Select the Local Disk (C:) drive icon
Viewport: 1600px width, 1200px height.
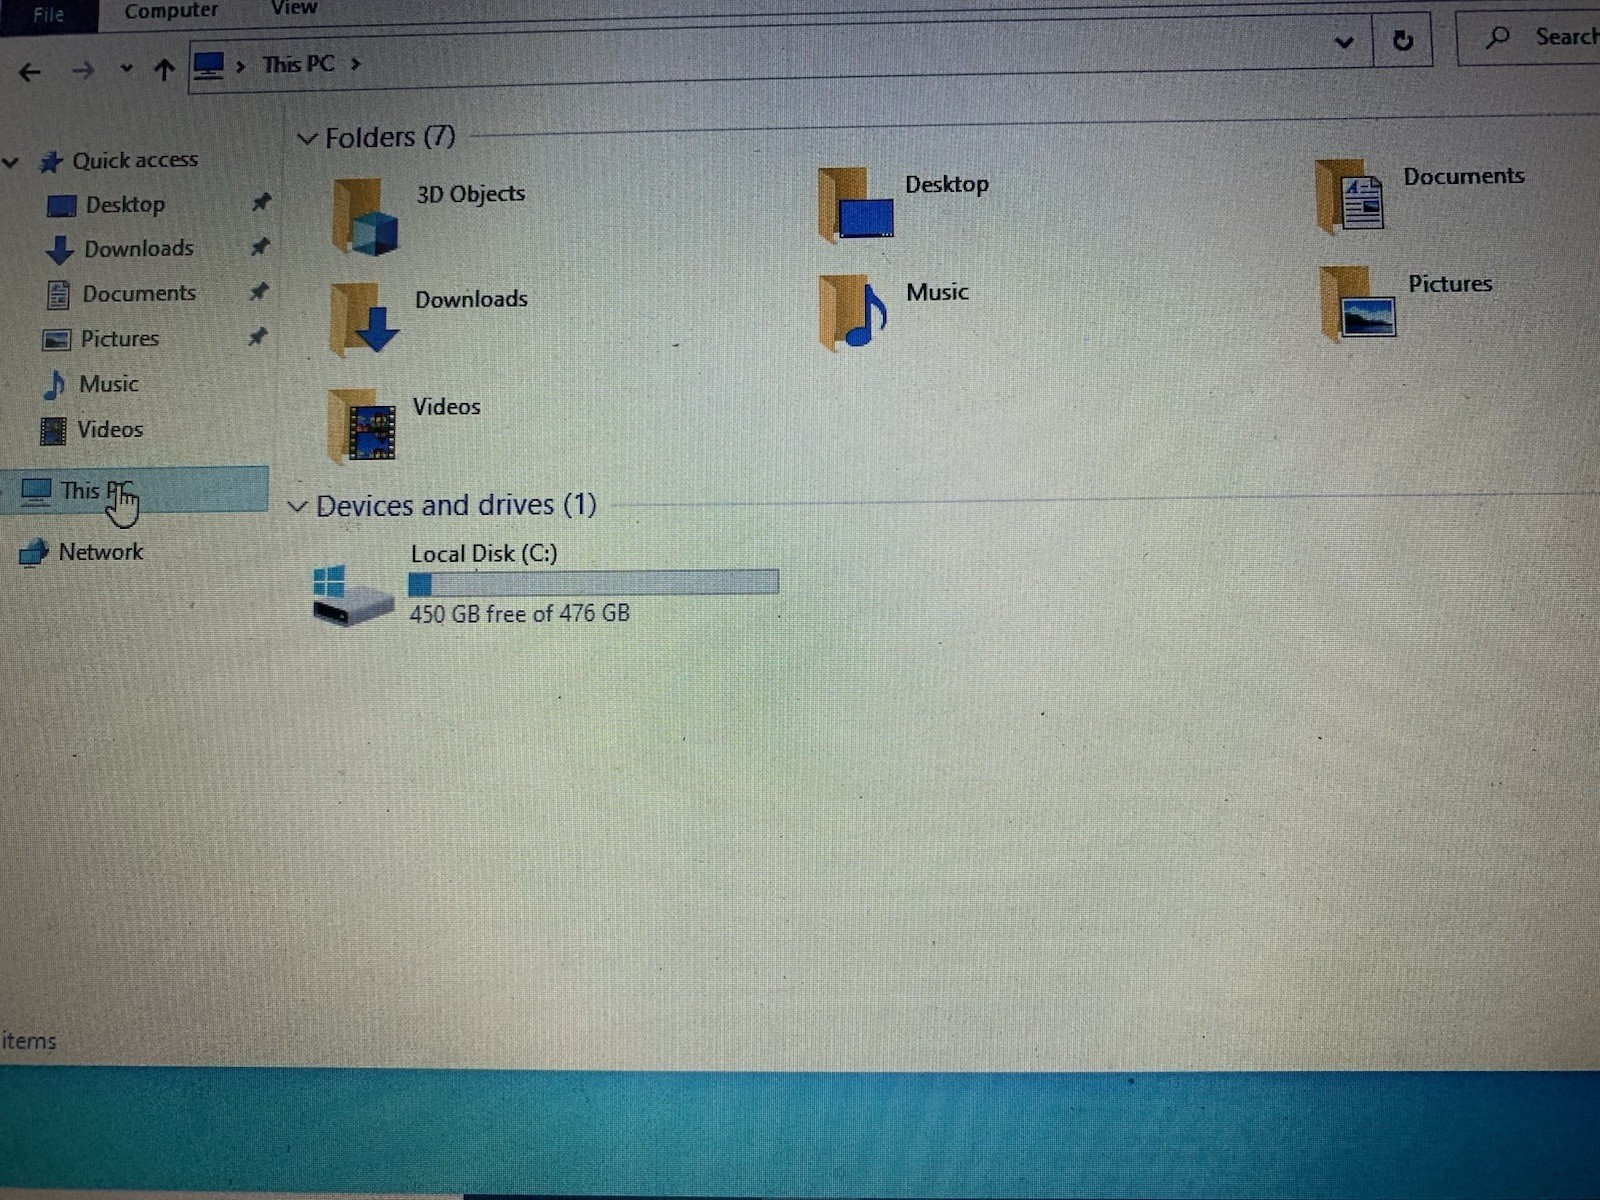coord(352,596)
